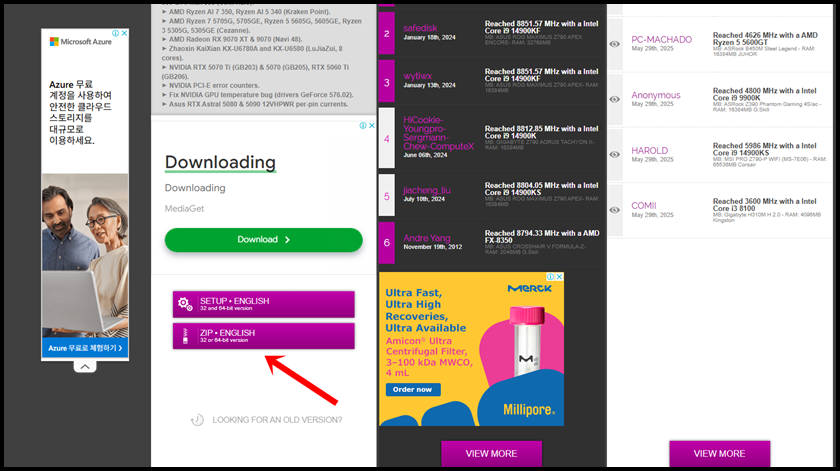This screenshot has height=471, width=840.
Task: Click the Azure ad laptop photo
Action: click(x=85, y=256)
